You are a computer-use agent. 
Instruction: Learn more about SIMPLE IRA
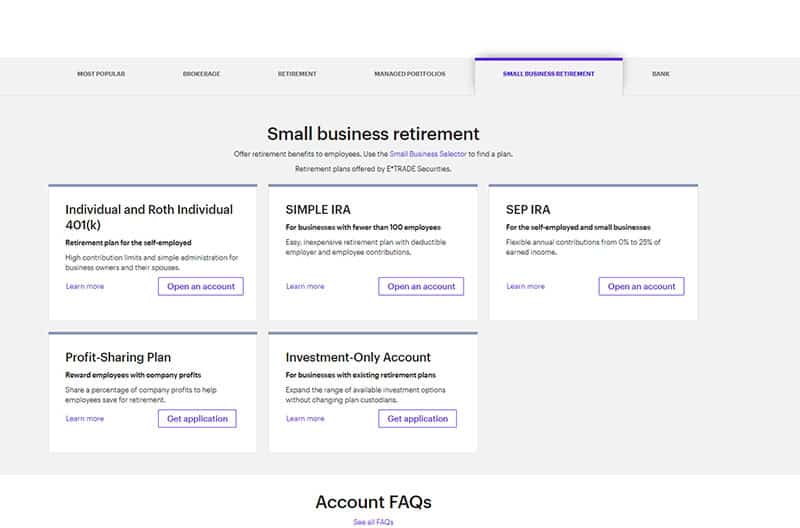[305, 287]
